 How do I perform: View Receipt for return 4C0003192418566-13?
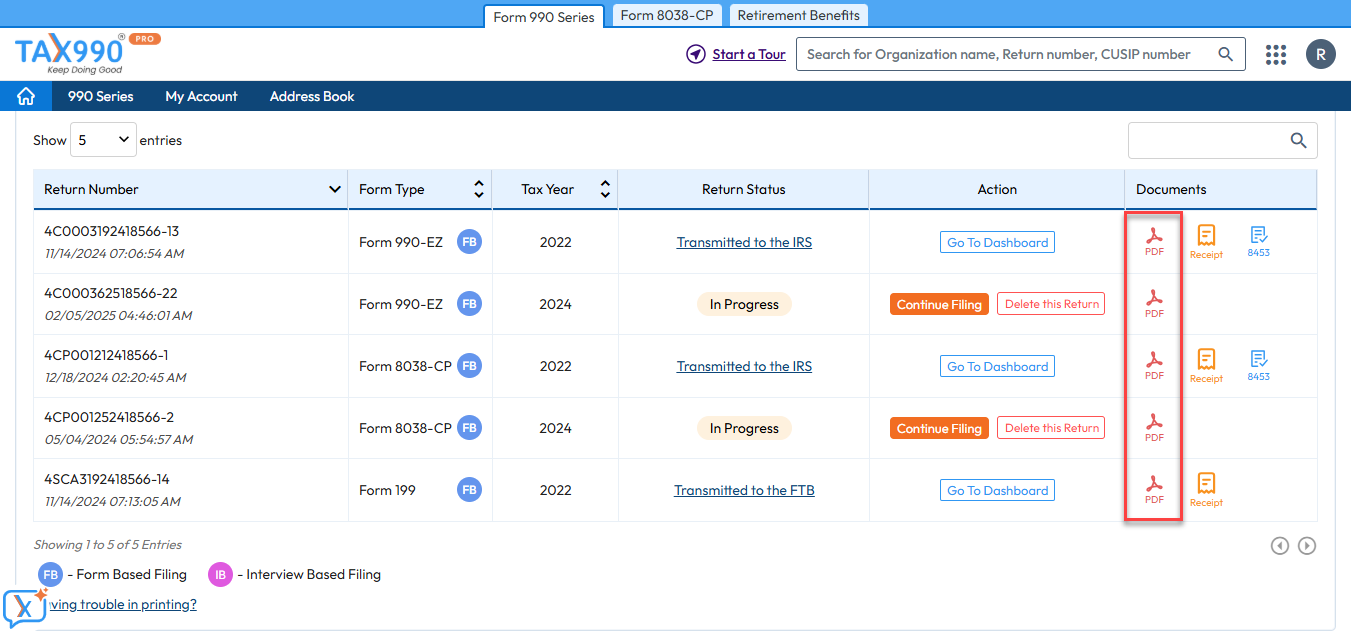[1206, 242]
